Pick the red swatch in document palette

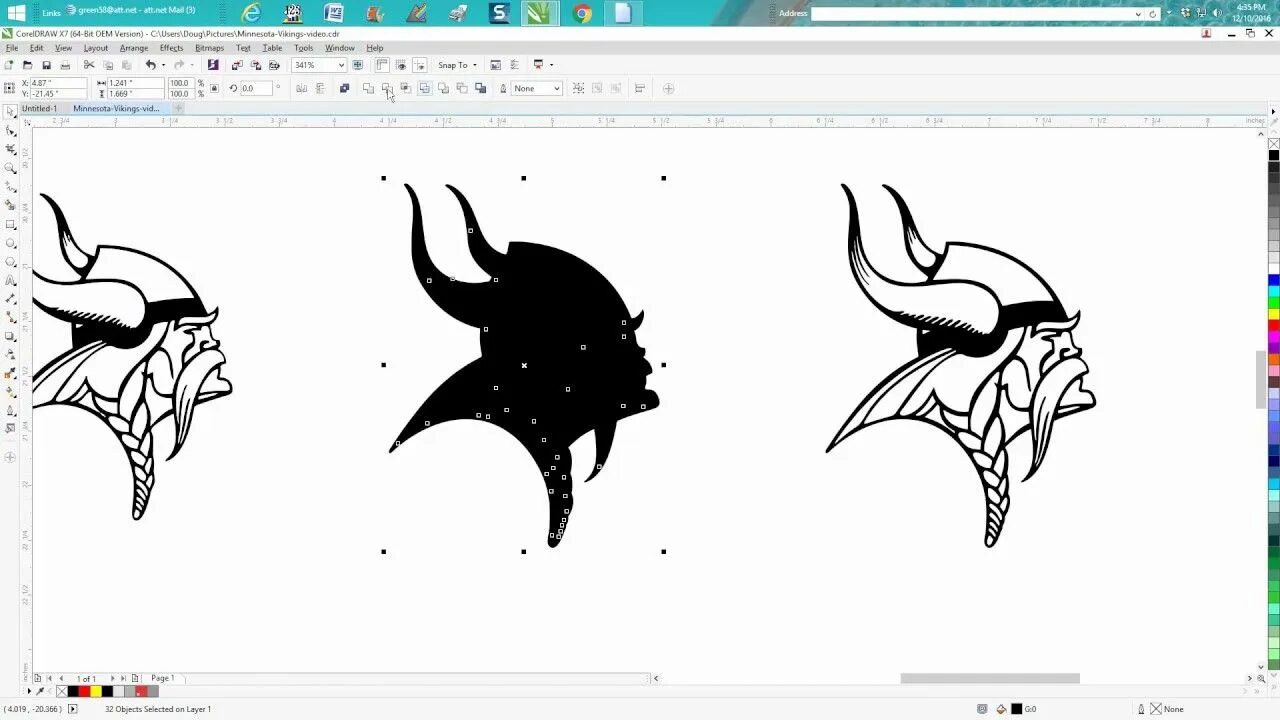84,691
